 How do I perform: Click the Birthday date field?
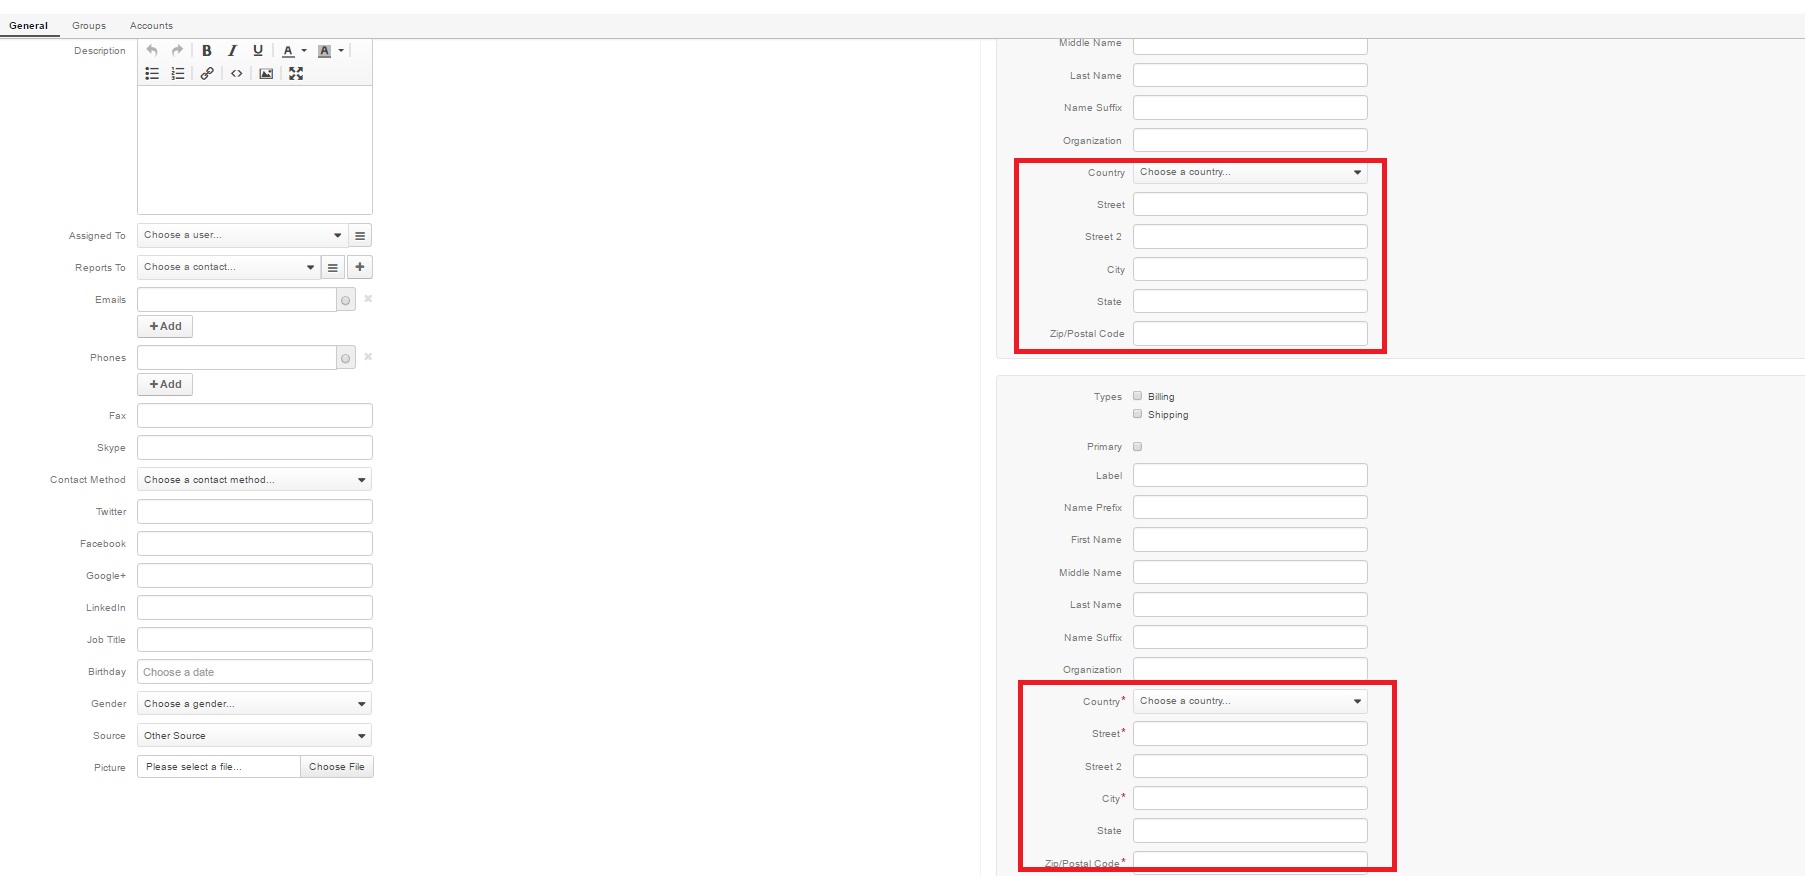(x=254, y=672)
